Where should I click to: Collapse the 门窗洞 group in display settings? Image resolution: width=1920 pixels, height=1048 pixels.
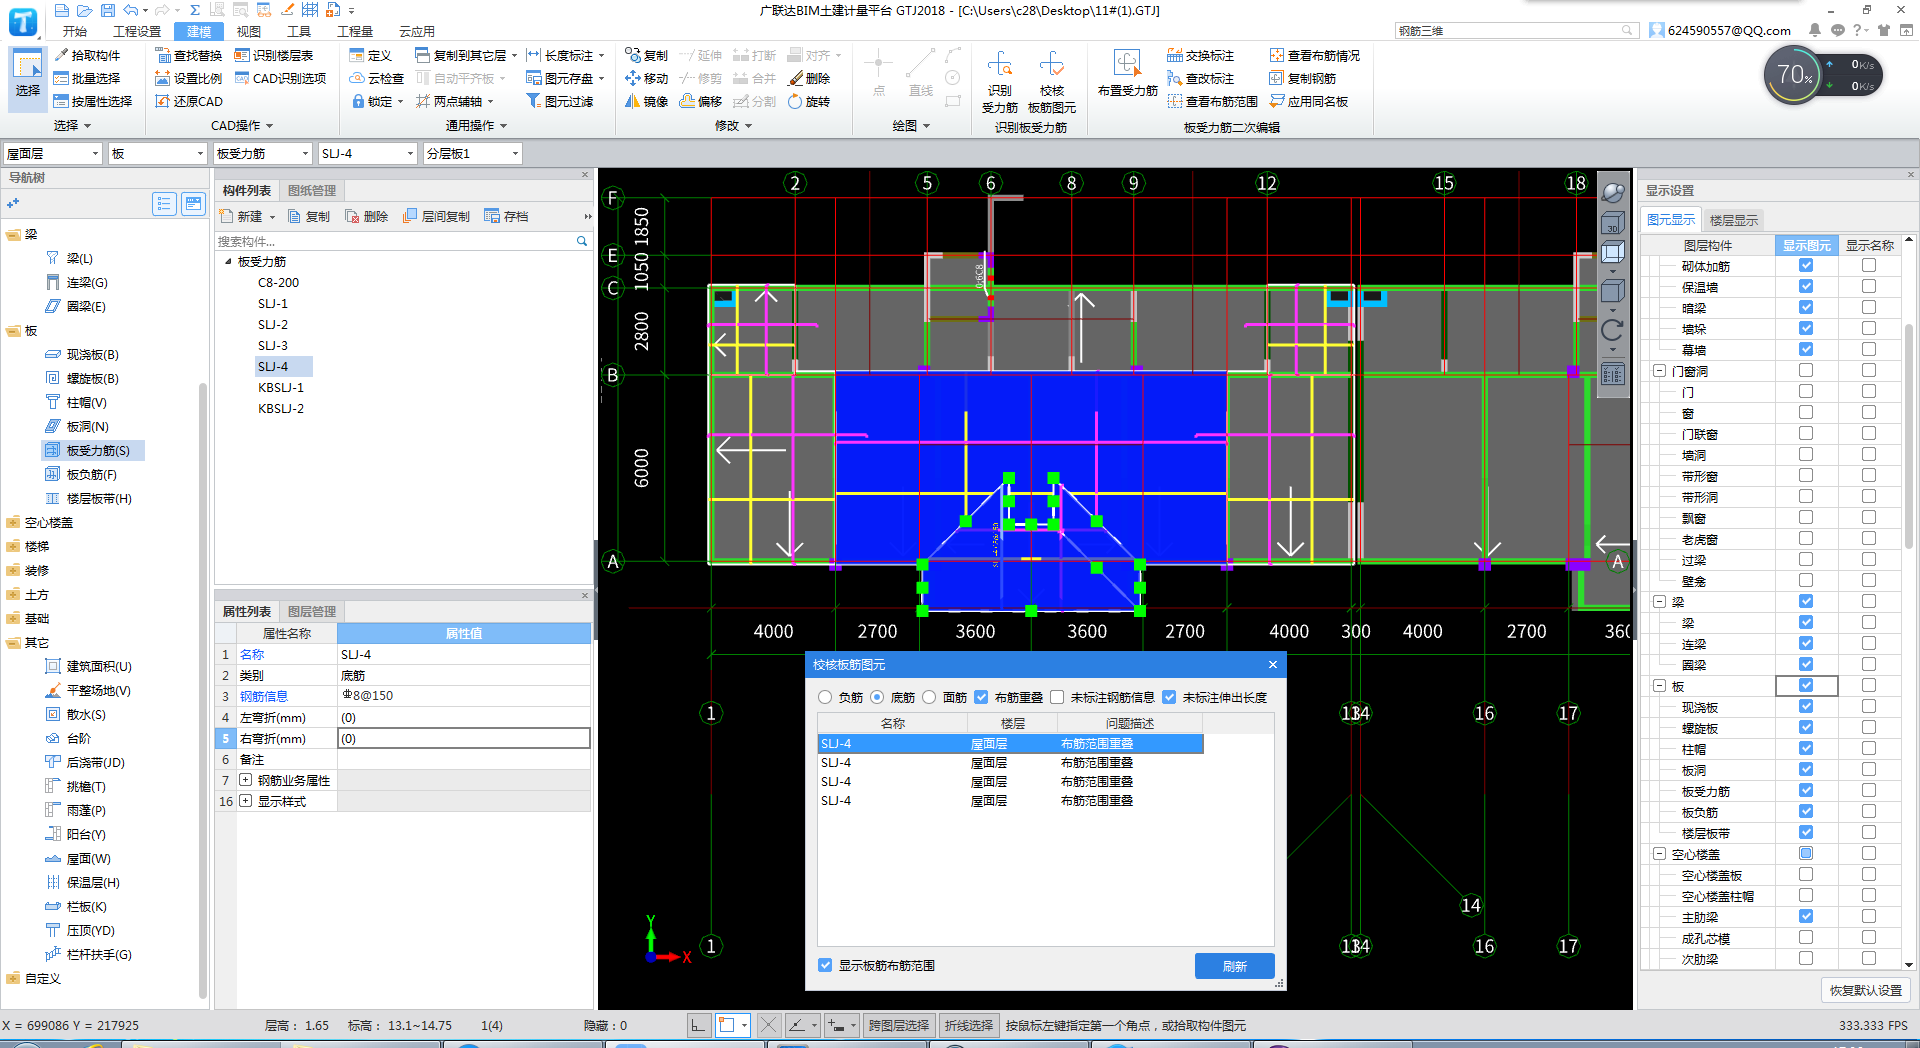click(x=1660, y=371)
